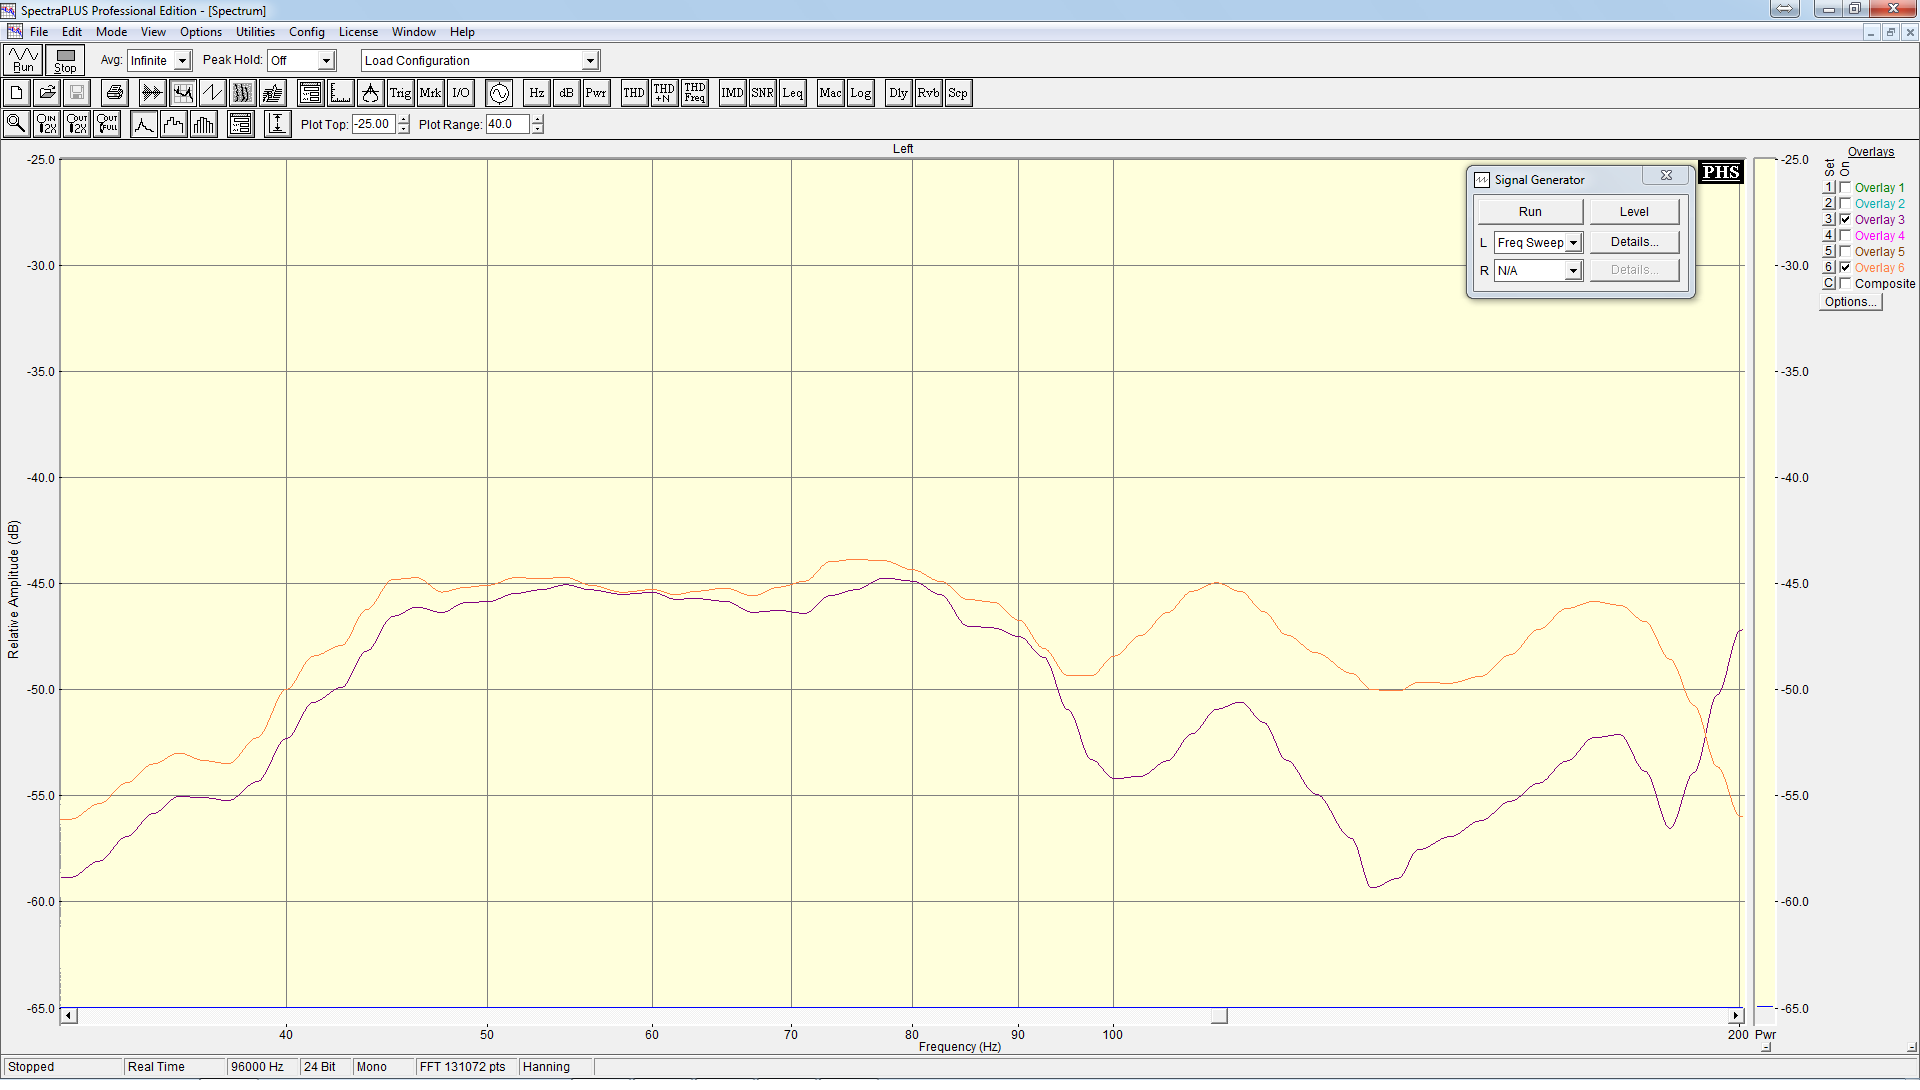Screen dimensions: 1920x1090
Task: Click the Trig toolbar icon
Action: [400, 93]
